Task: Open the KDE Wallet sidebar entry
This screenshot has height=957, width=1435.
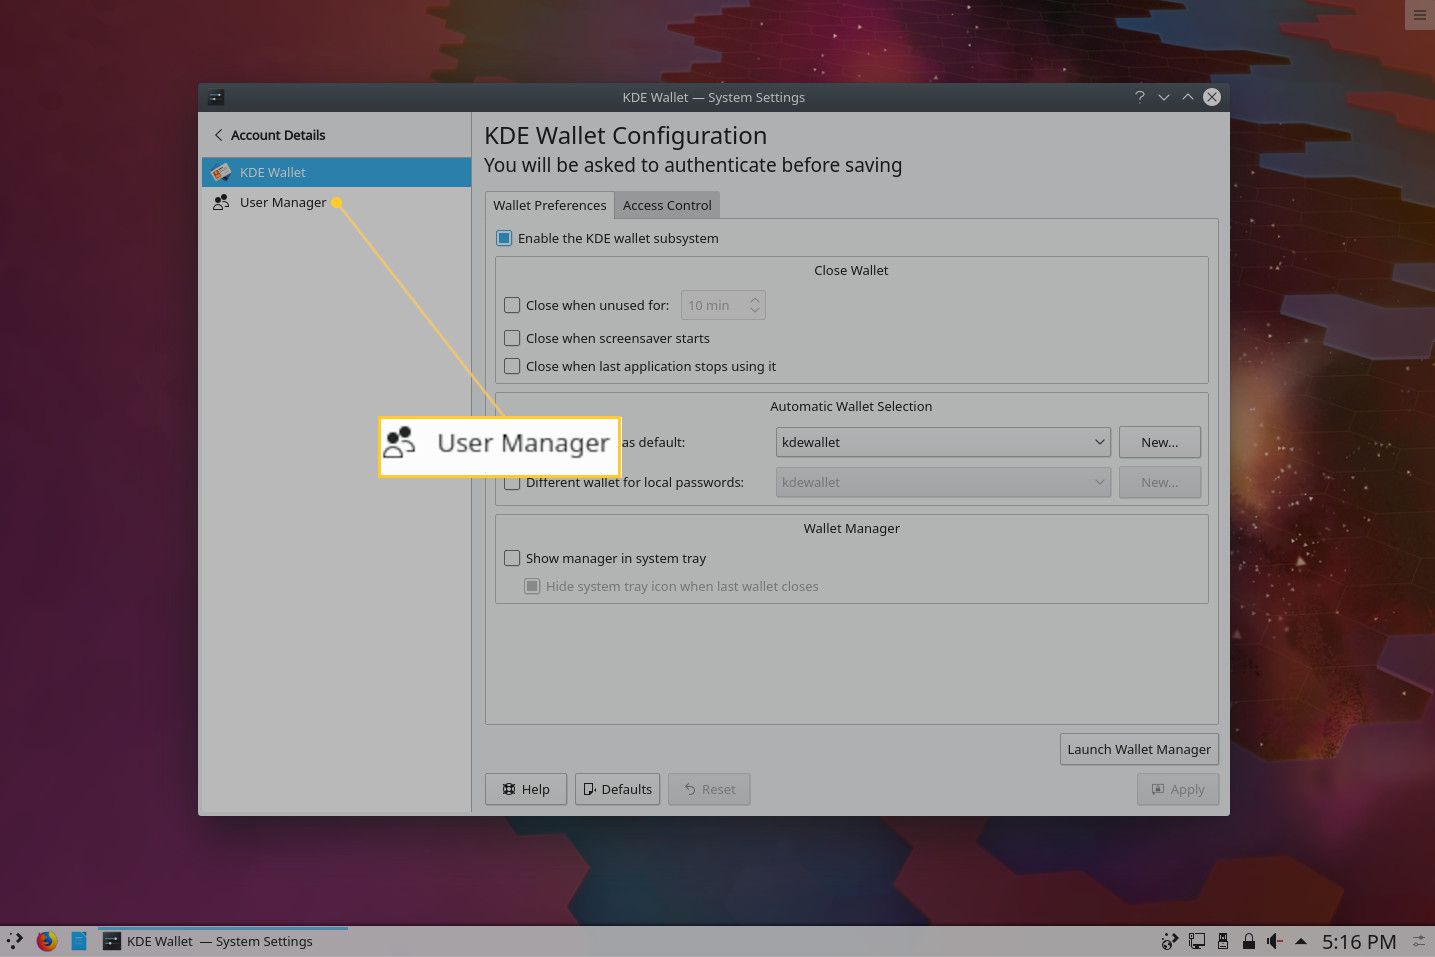Action: pyautogui.click(x=336, y=172)
